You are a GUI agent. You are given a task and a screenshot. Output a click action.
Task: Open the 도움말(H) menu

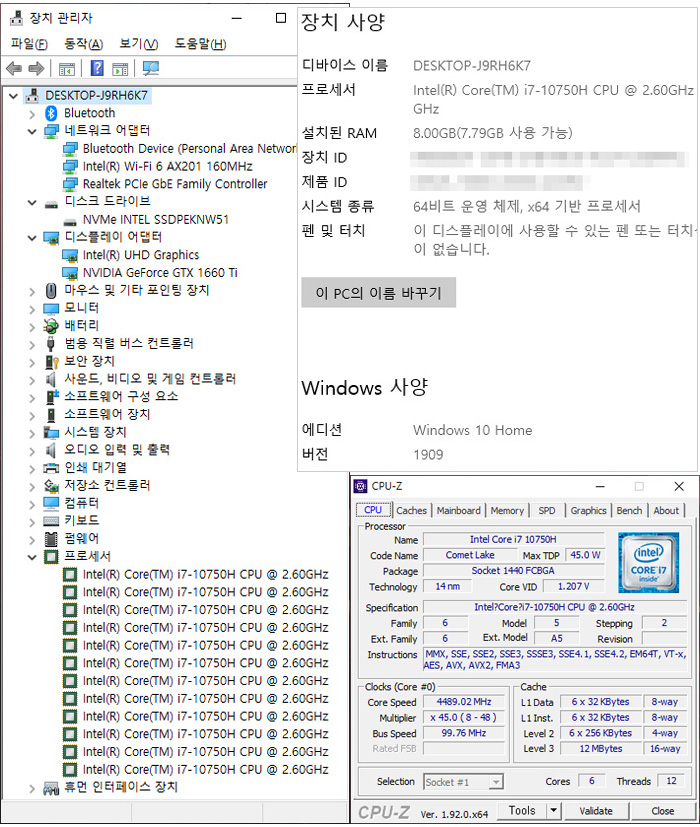click(x=200, y=44)
